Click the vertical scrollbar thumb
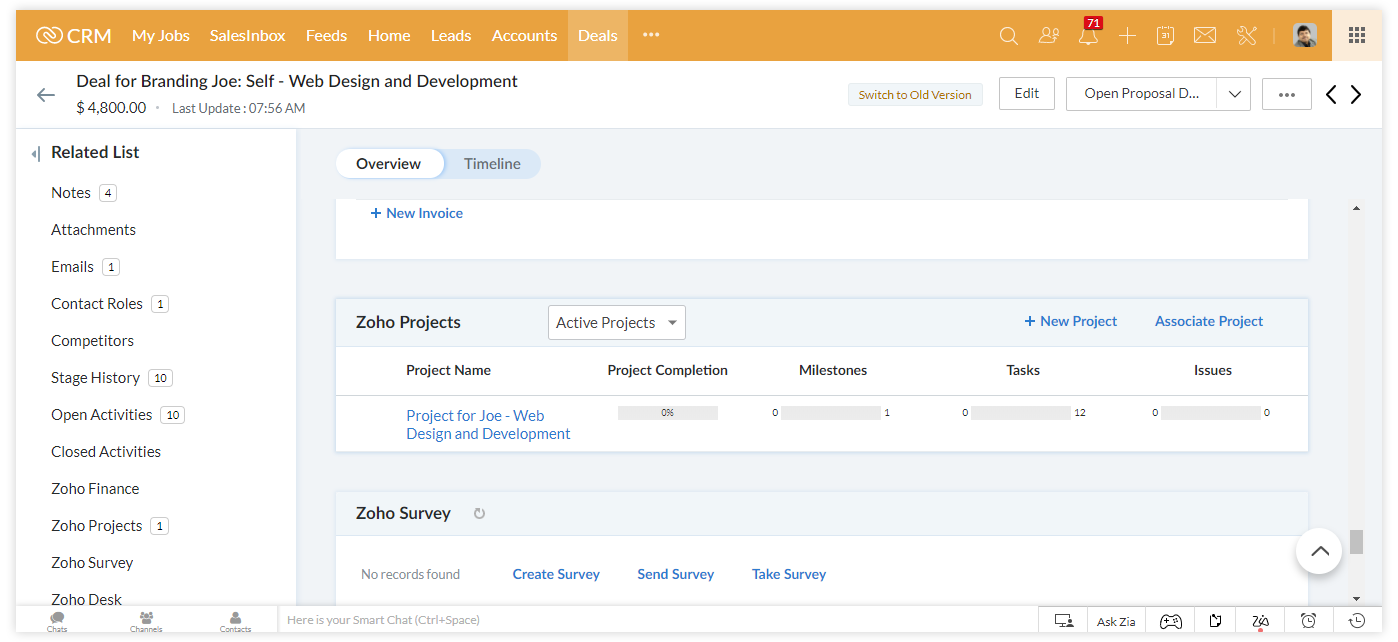The width and height of the screenshot is (1398, 642). 1356,541
